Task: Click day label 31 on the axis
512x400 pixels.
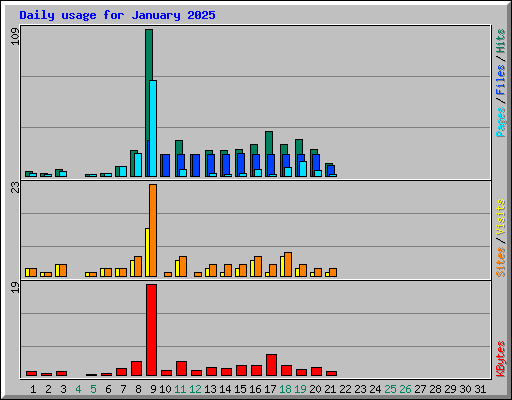Action: click(x=480, y=389)
